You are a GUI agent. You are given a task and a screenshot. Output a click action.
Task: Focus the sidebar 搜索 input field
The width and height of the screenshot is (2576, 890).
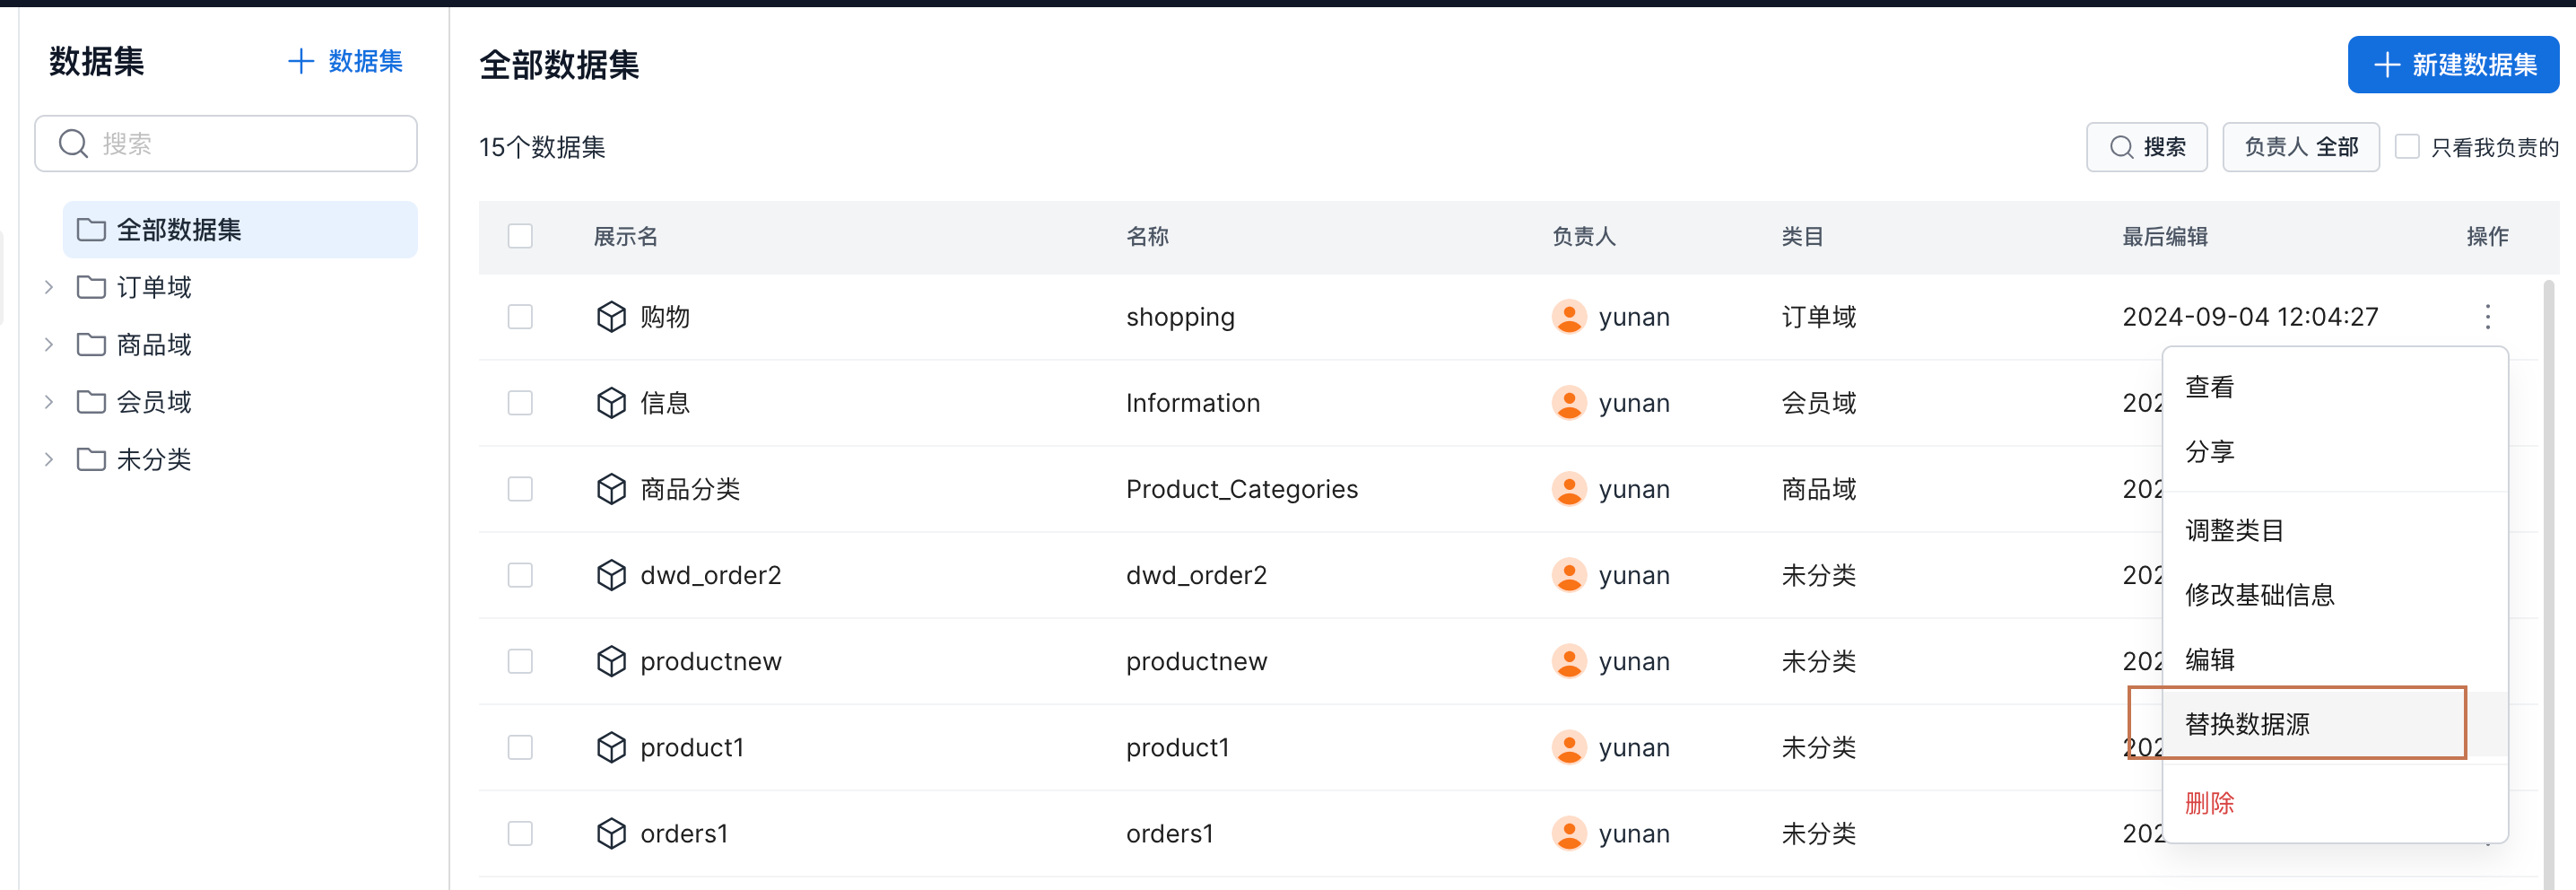coord(240,144)
